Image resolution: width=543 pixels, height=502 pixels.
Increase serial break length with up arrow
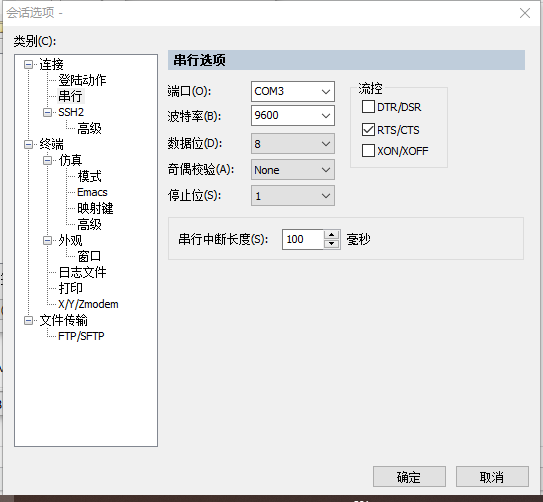click(x=331, y=235)
